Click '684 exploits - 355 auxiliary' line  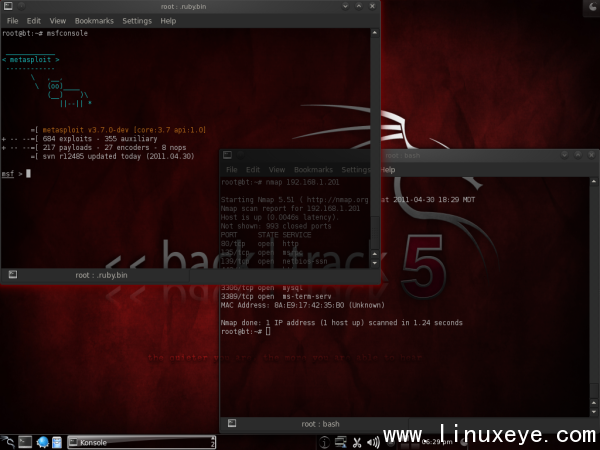pos(100,139)
